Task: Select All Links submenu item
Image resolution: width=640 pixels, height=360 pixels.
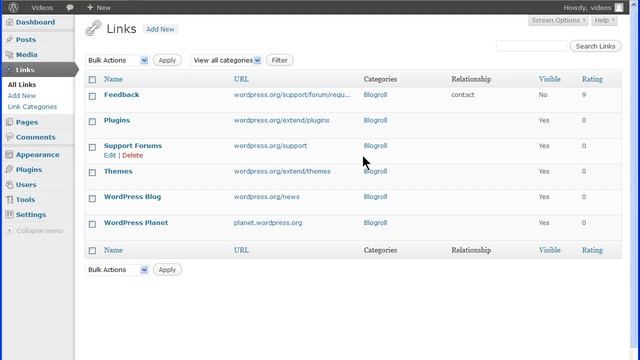Action: click(x=22, y=84)
